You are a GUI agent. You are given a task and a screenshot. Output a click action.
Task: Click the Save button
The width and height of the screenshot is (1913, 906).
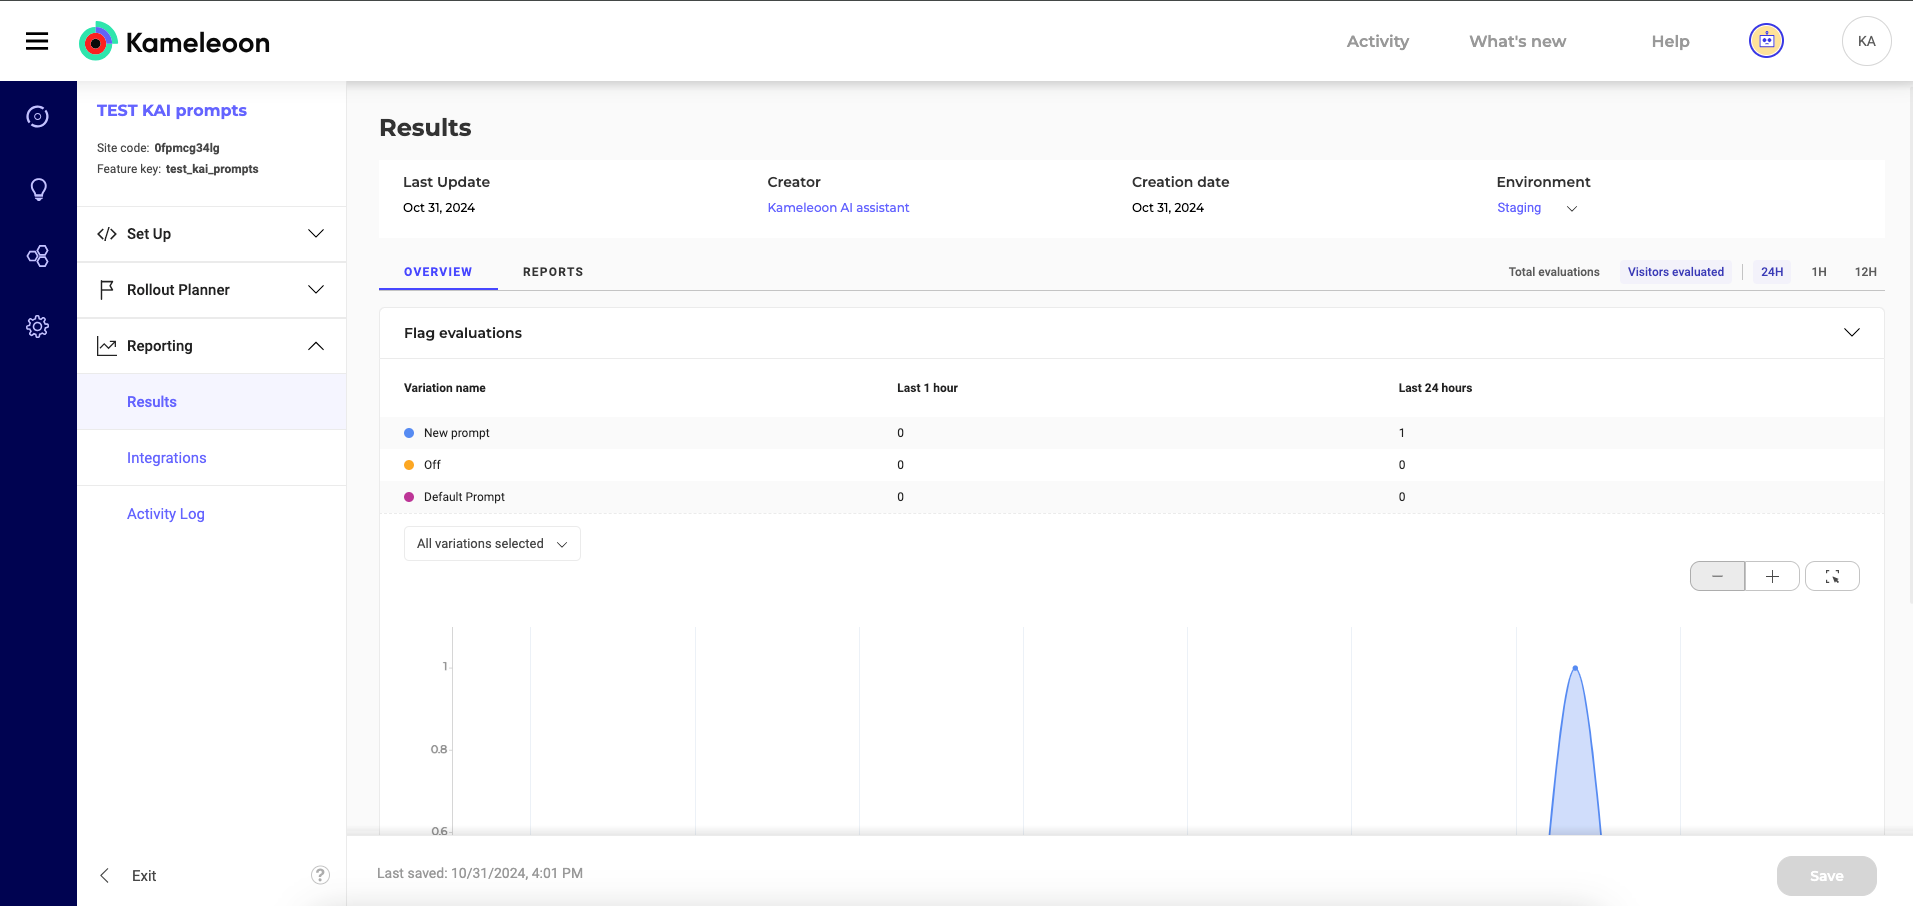pyautogui.click(x=1826, y=876)
